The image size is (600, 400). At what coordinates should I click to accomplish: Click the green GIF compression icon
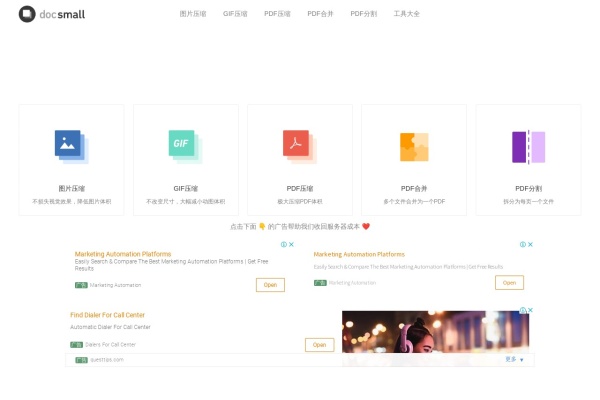(185, 147)
